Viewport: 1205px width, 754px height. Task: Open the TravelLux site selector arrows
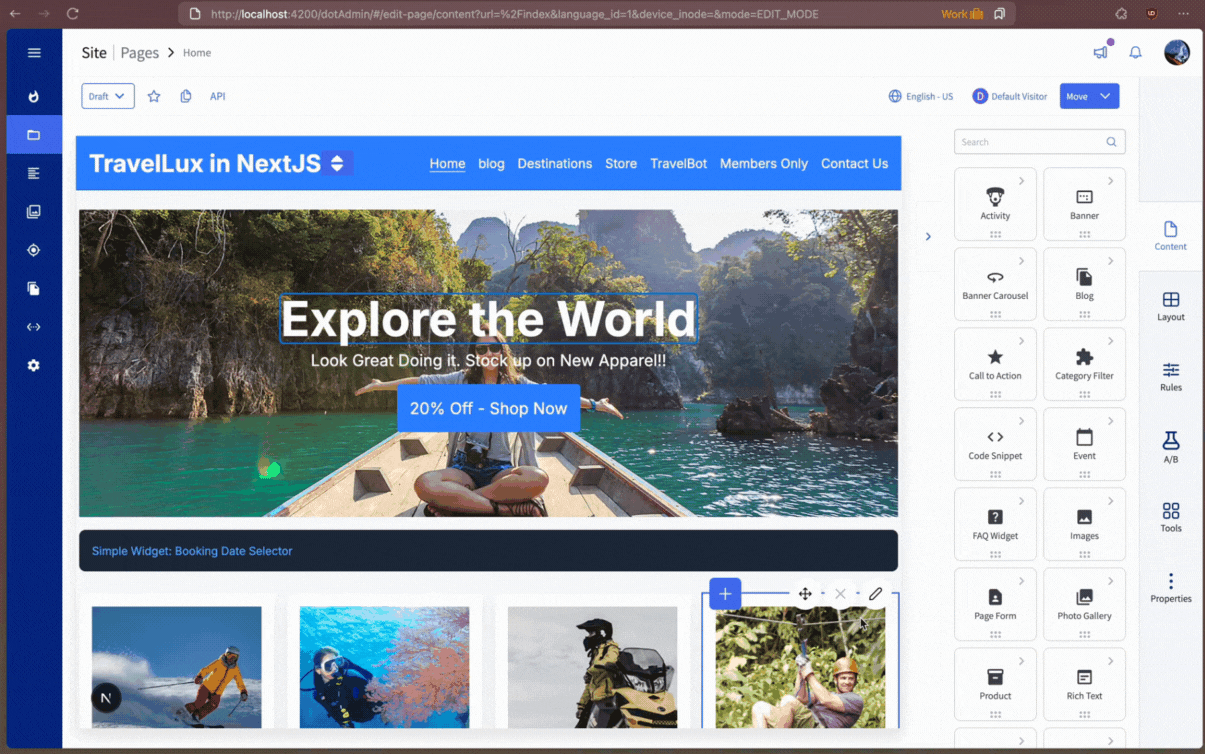[337, 163]
